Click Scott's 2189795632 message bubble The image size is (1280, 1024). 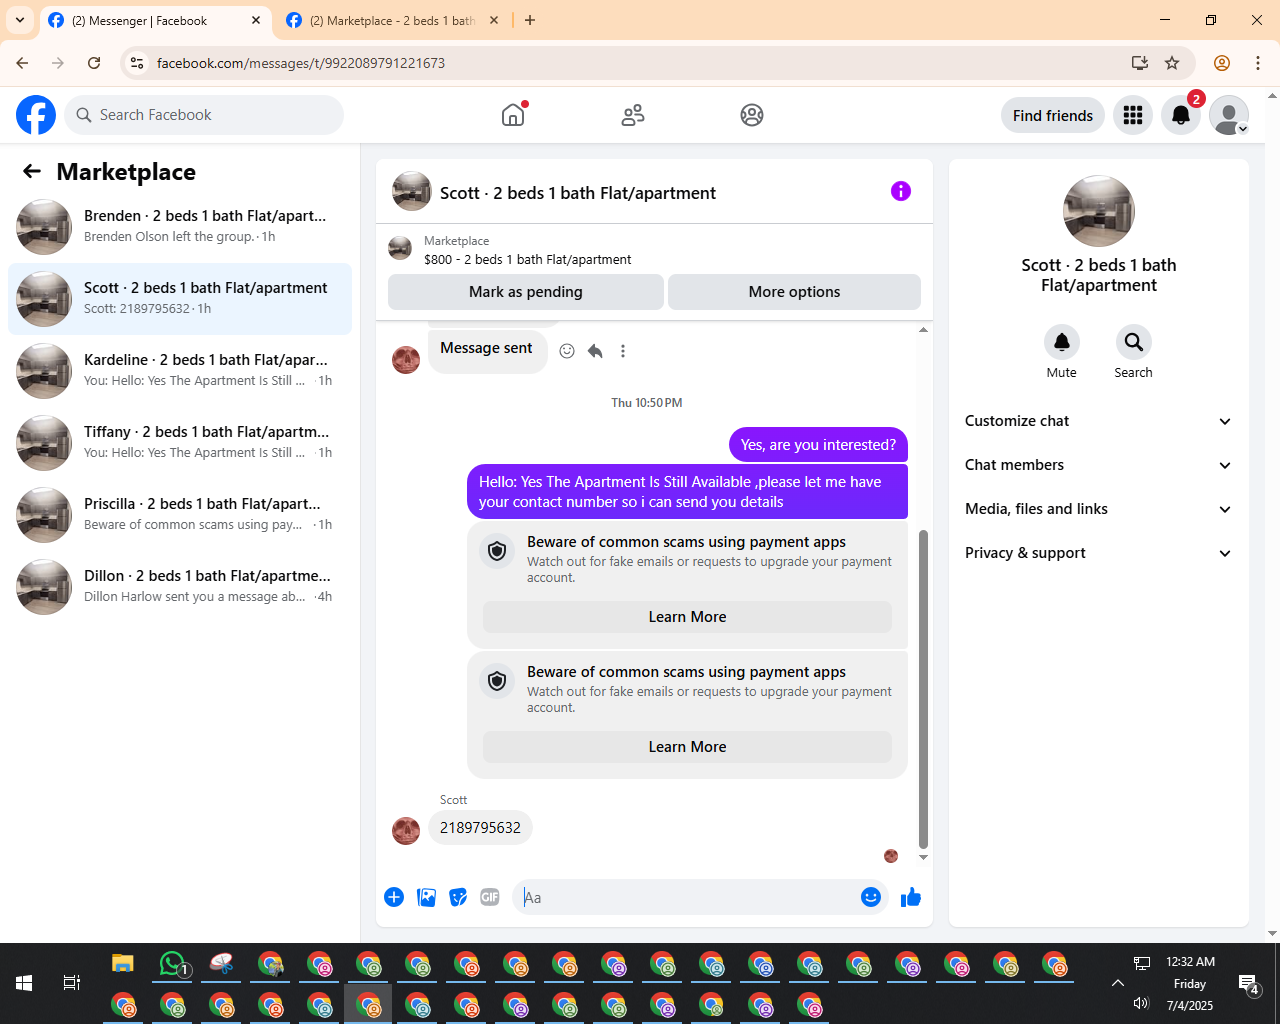tap(480, 828)
